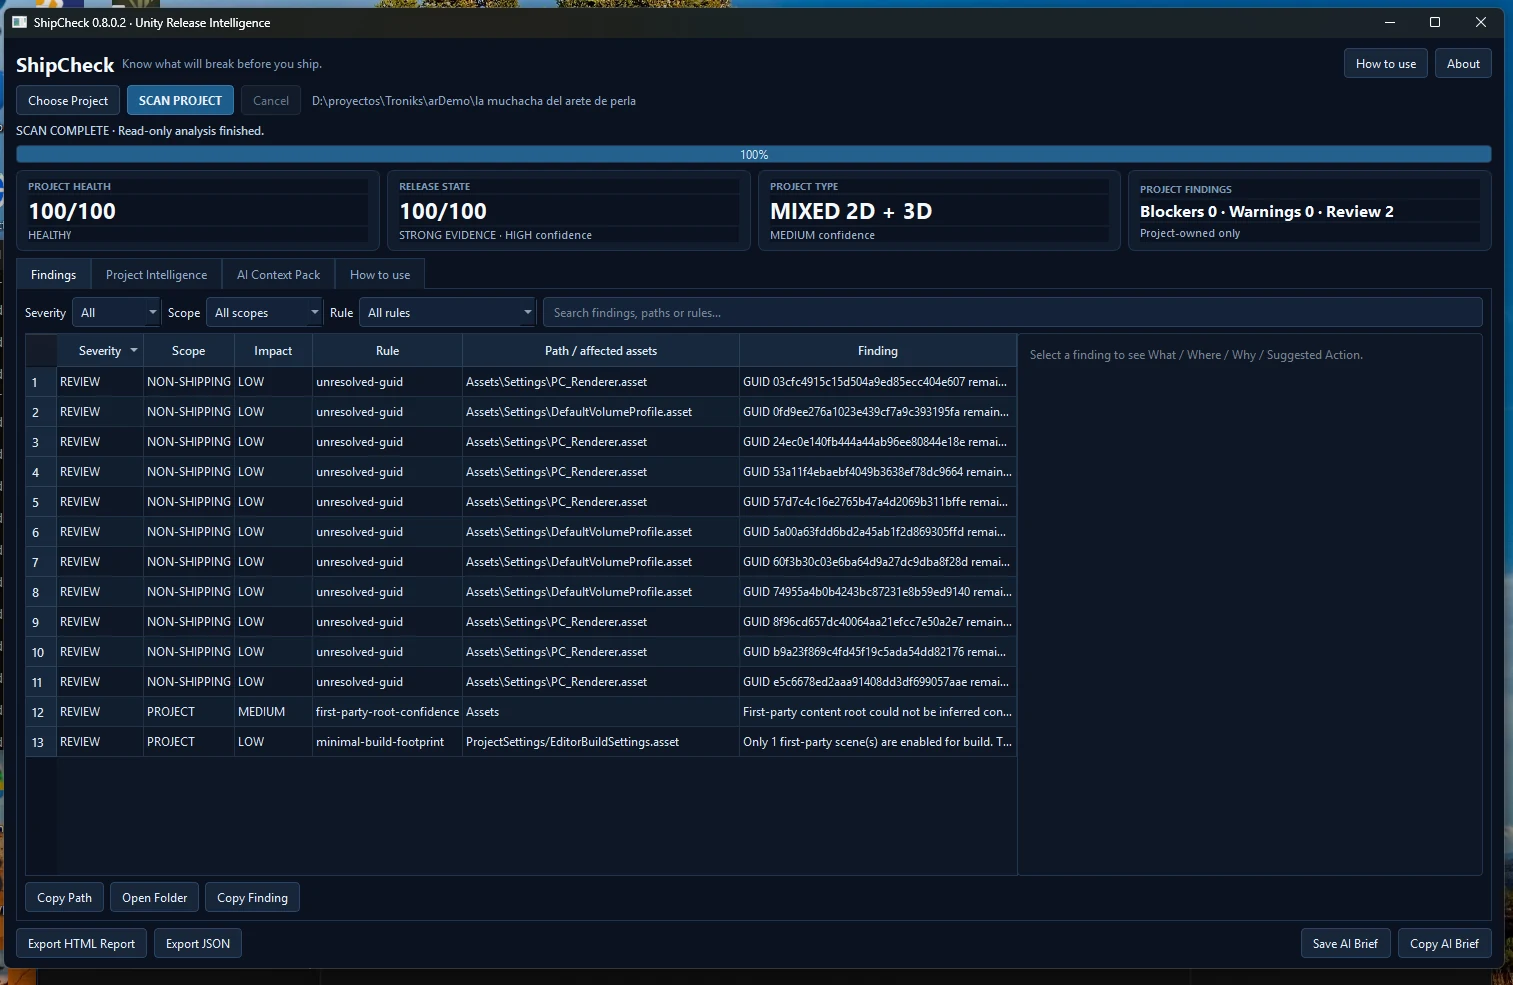The height and width of the screenshot is (985, 1513).
Task: Click the Path / affected assets column header
Action: coord(601,351)
